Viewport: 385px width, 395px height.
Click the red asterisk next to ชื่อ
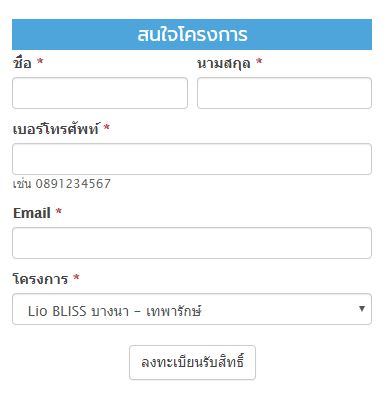(x=40, y=62)
